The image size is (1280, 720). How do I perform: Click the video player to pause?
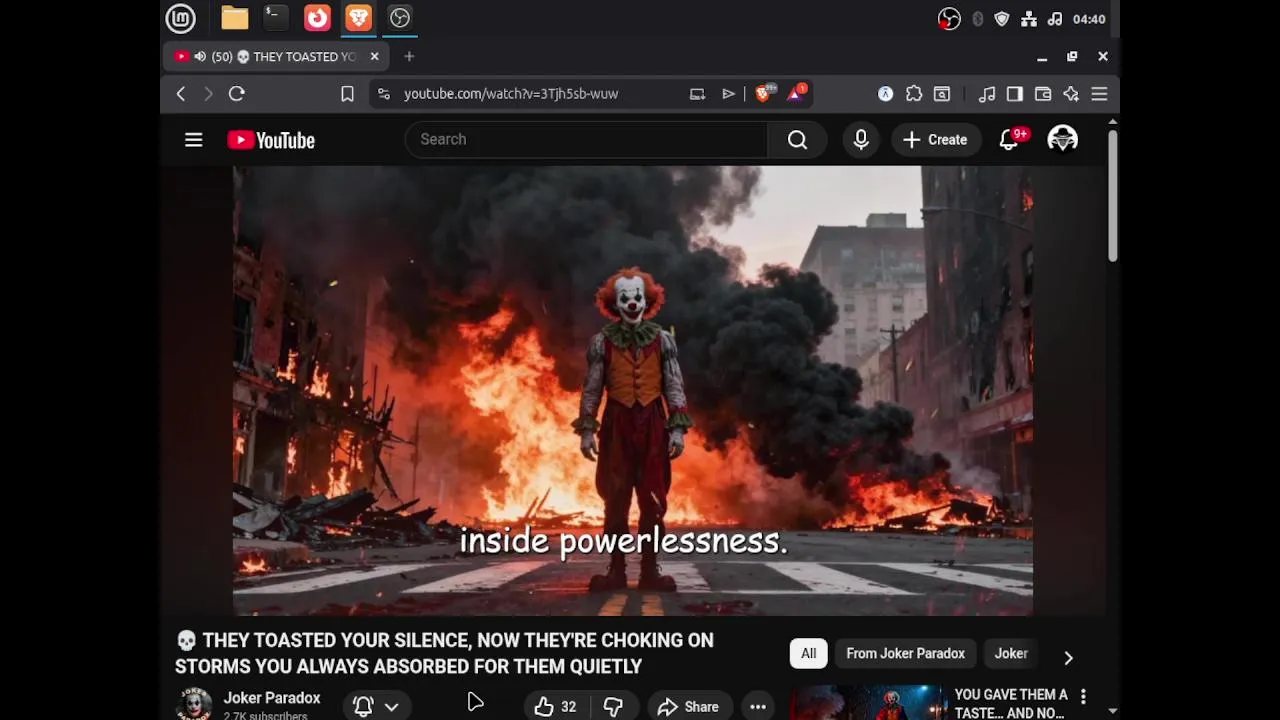click(x=633, y=390)
